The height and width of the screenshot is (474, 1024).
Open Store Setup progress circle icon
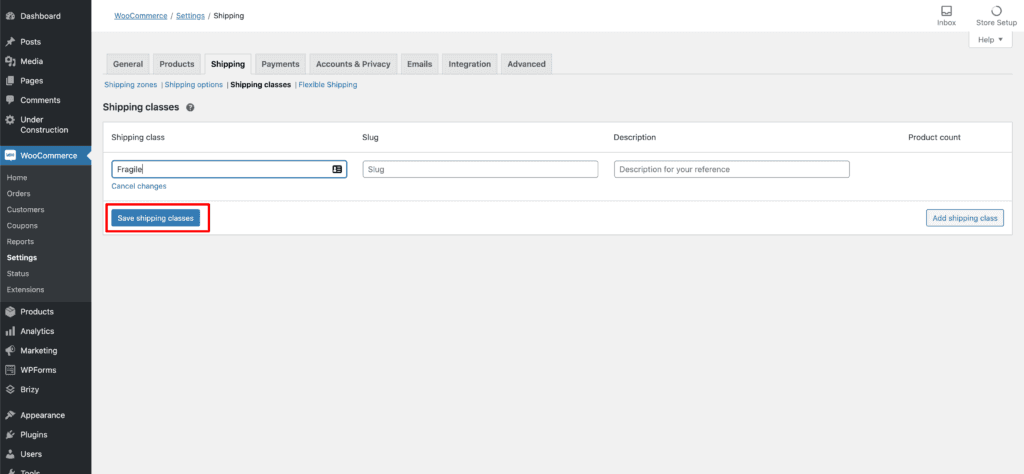[x=996, y=11]
